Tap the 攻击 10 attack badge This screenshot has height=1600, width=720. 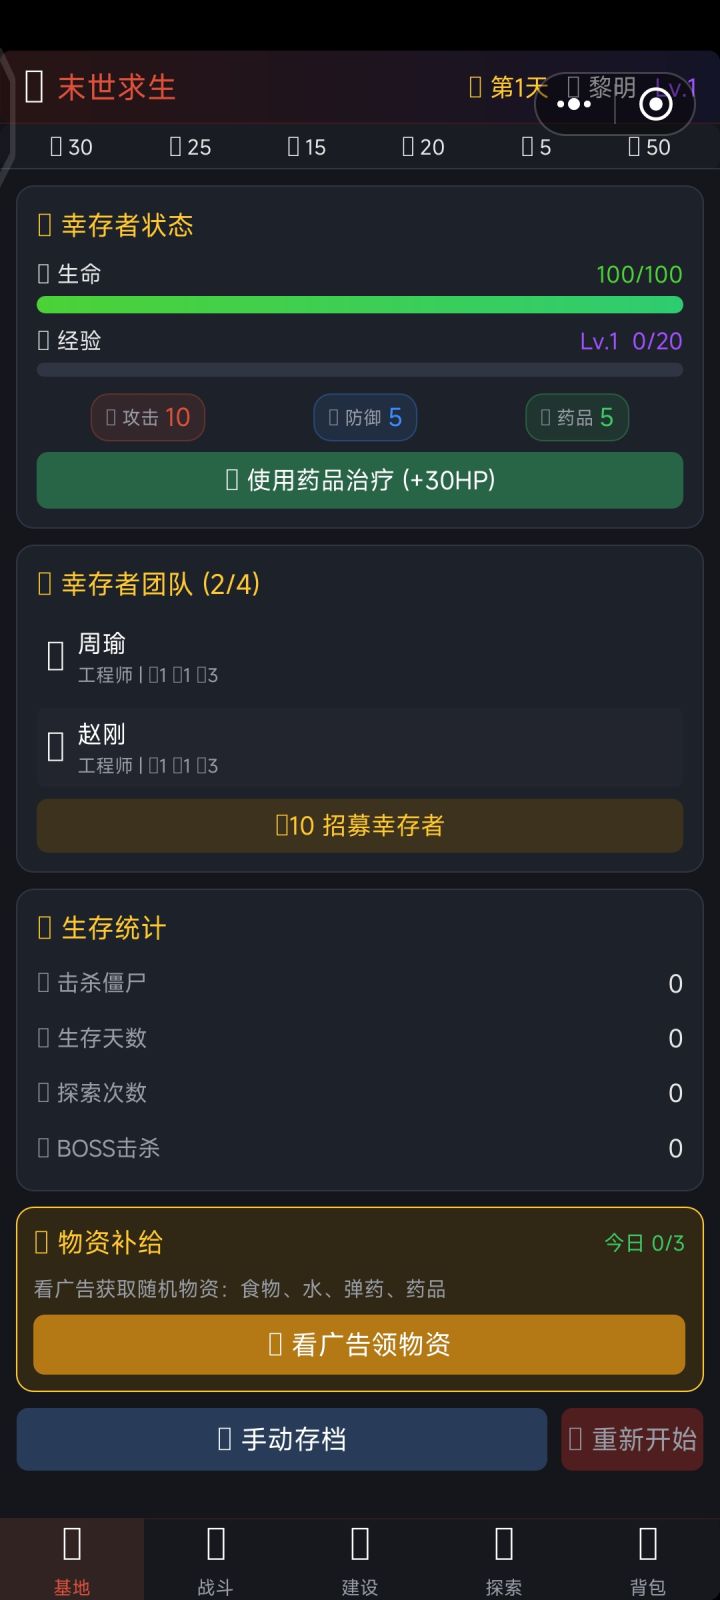(148, 417)
